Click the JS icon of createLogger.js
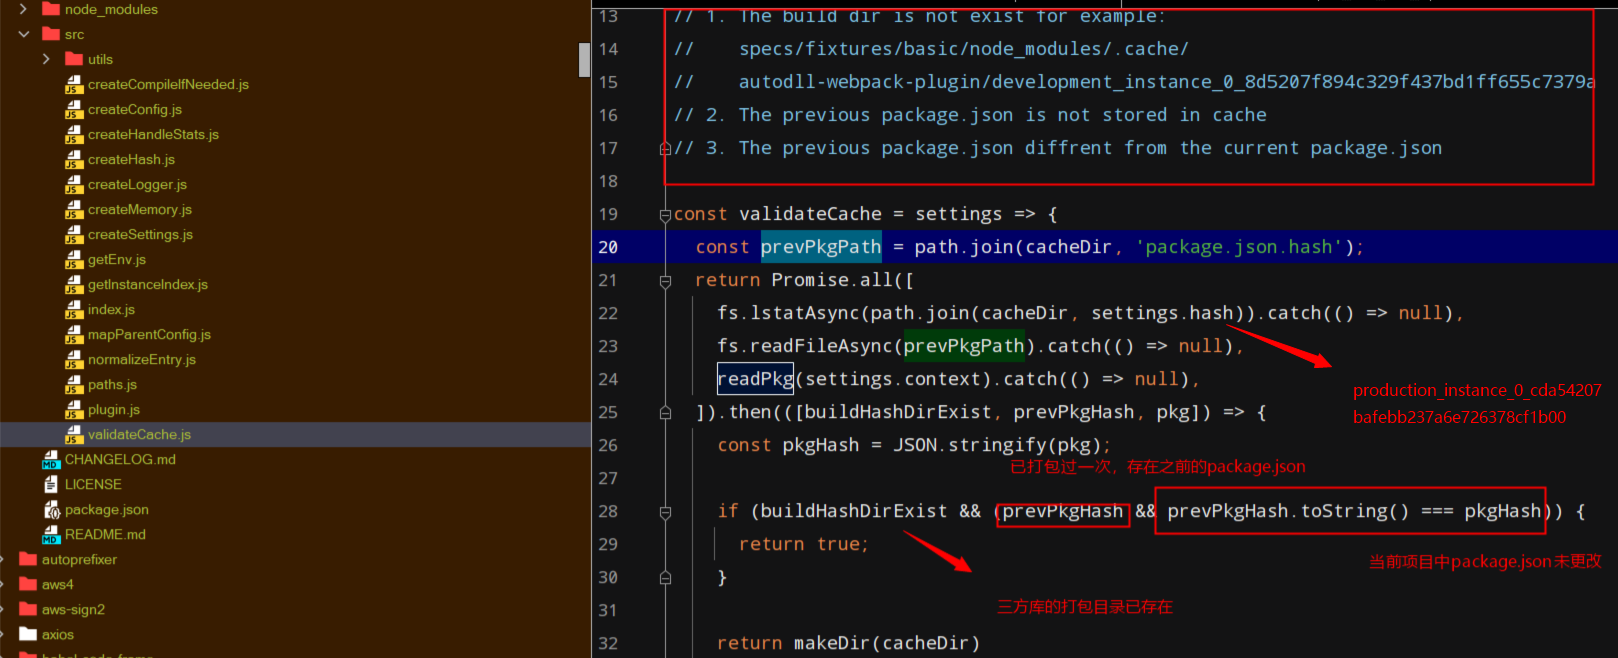 (74, 184)
